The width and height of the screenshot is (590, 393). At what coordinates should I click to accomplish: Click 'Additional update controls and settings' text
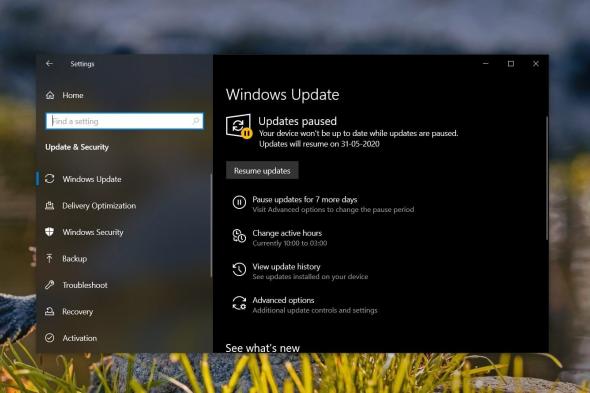[315, 310]
